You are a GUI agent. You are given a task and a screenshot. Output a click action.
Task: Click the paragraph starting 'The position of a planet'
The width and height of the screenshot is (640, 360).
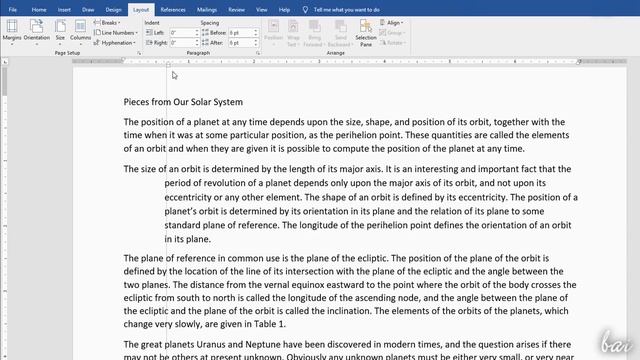click(347, 135)
